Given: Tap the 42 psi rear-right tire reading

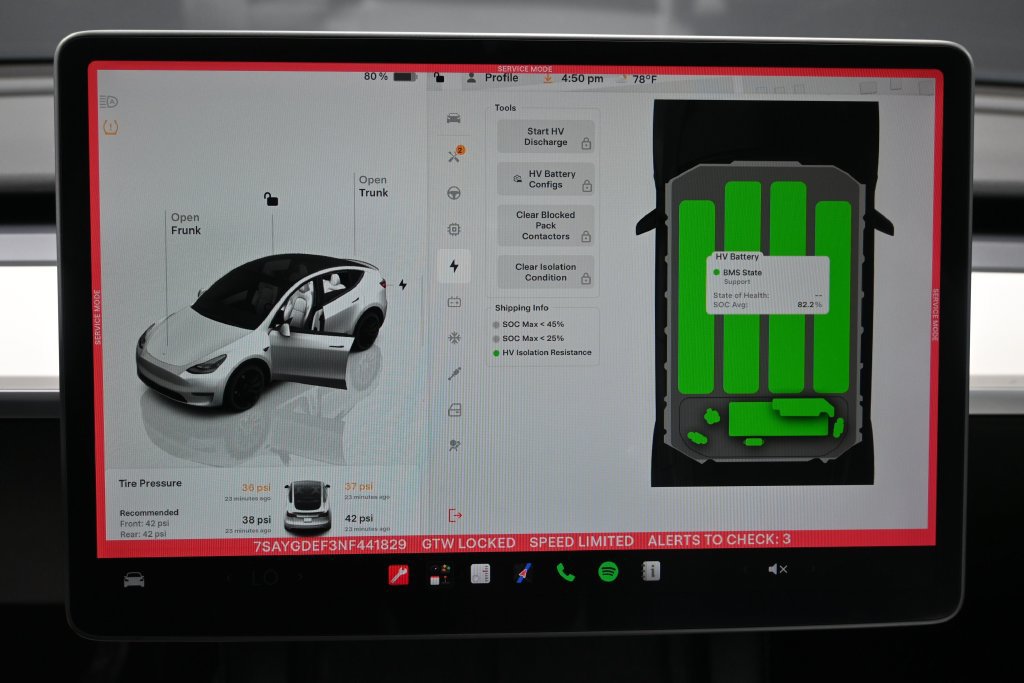Looking at the screenshot, I should pos(359,518).
